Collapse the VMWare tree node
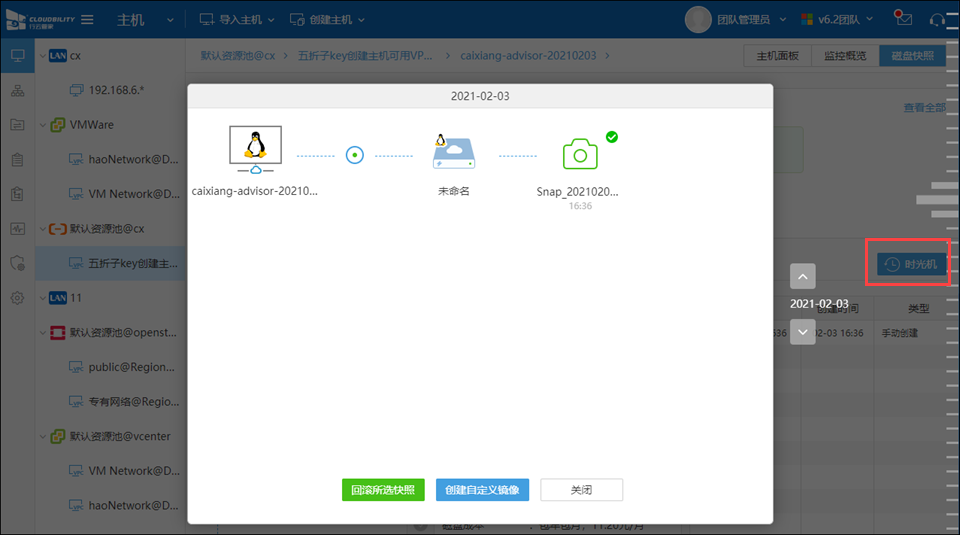The width and height of the screenshot is (960, 535). pos(41,125)
